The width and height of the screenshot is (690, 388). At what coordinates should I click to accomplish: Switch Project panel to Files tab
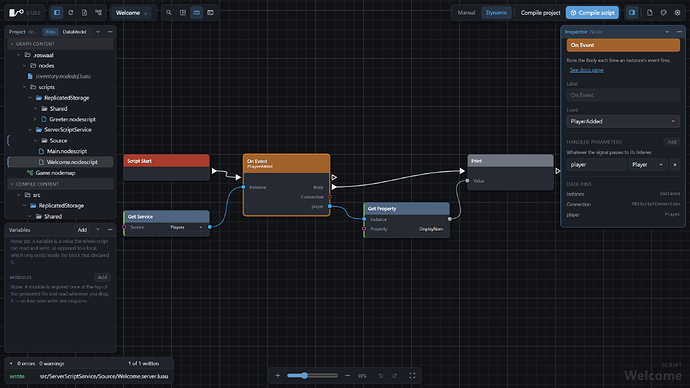[51, 32]
